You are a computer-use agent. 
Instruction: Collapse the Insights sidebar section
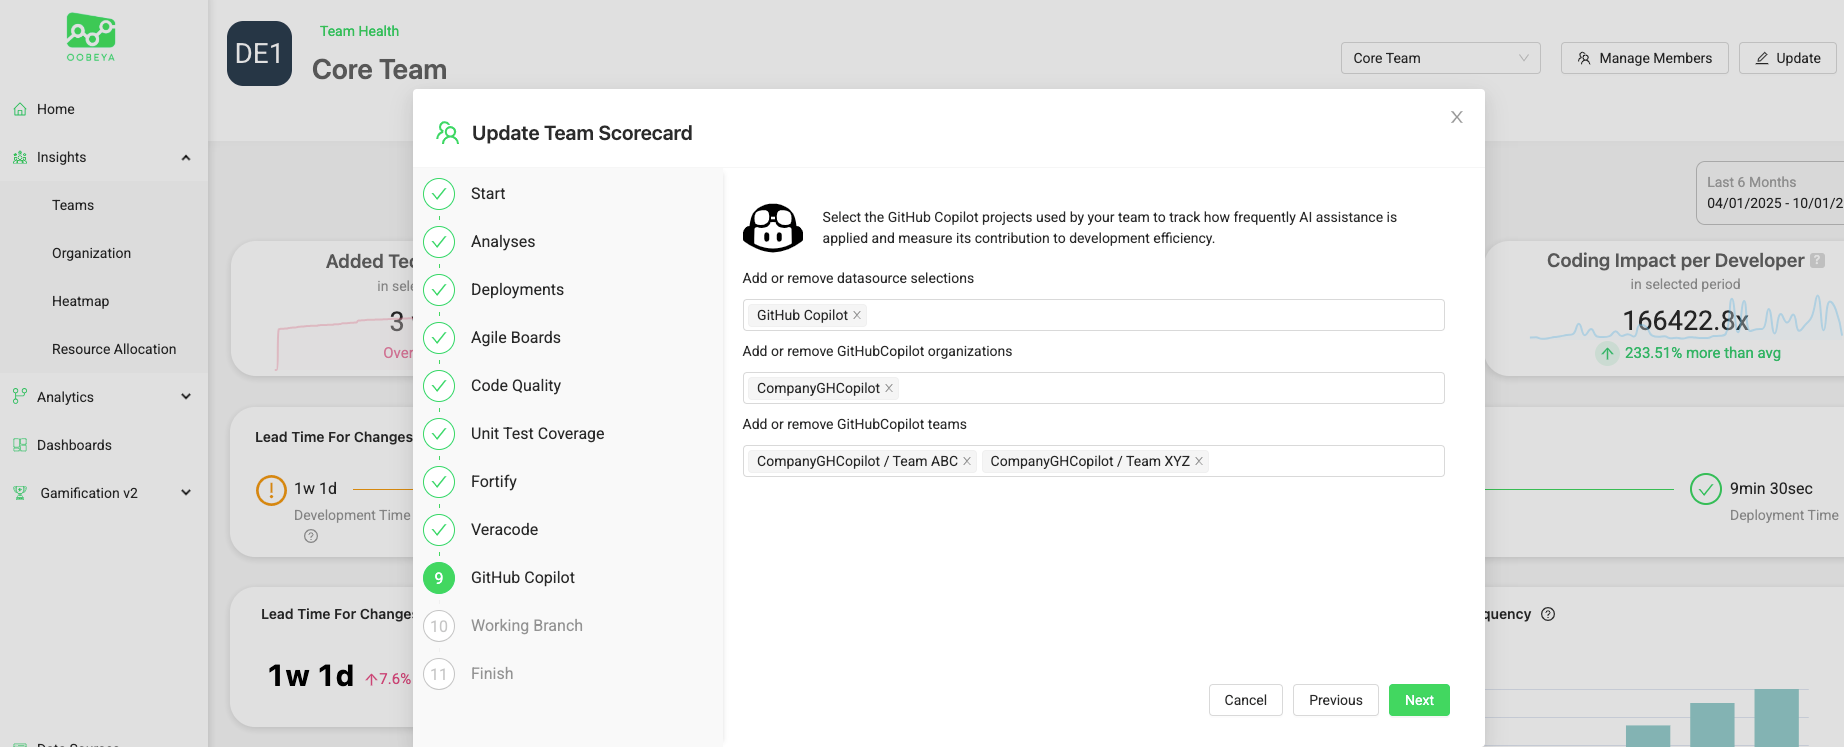(186, 157)
